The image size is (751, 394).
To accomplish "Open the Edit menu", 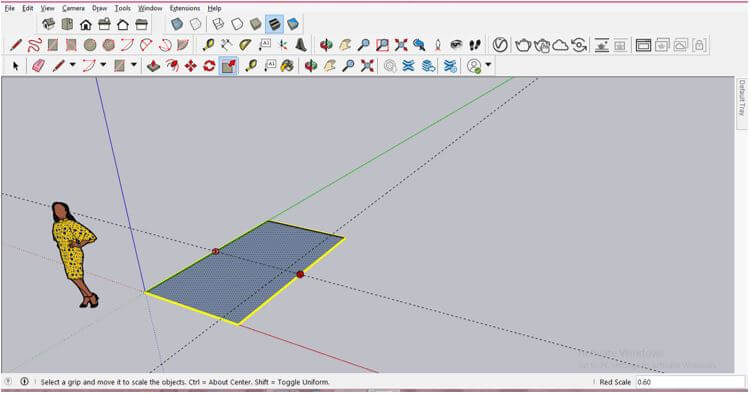I will (28, 8).
